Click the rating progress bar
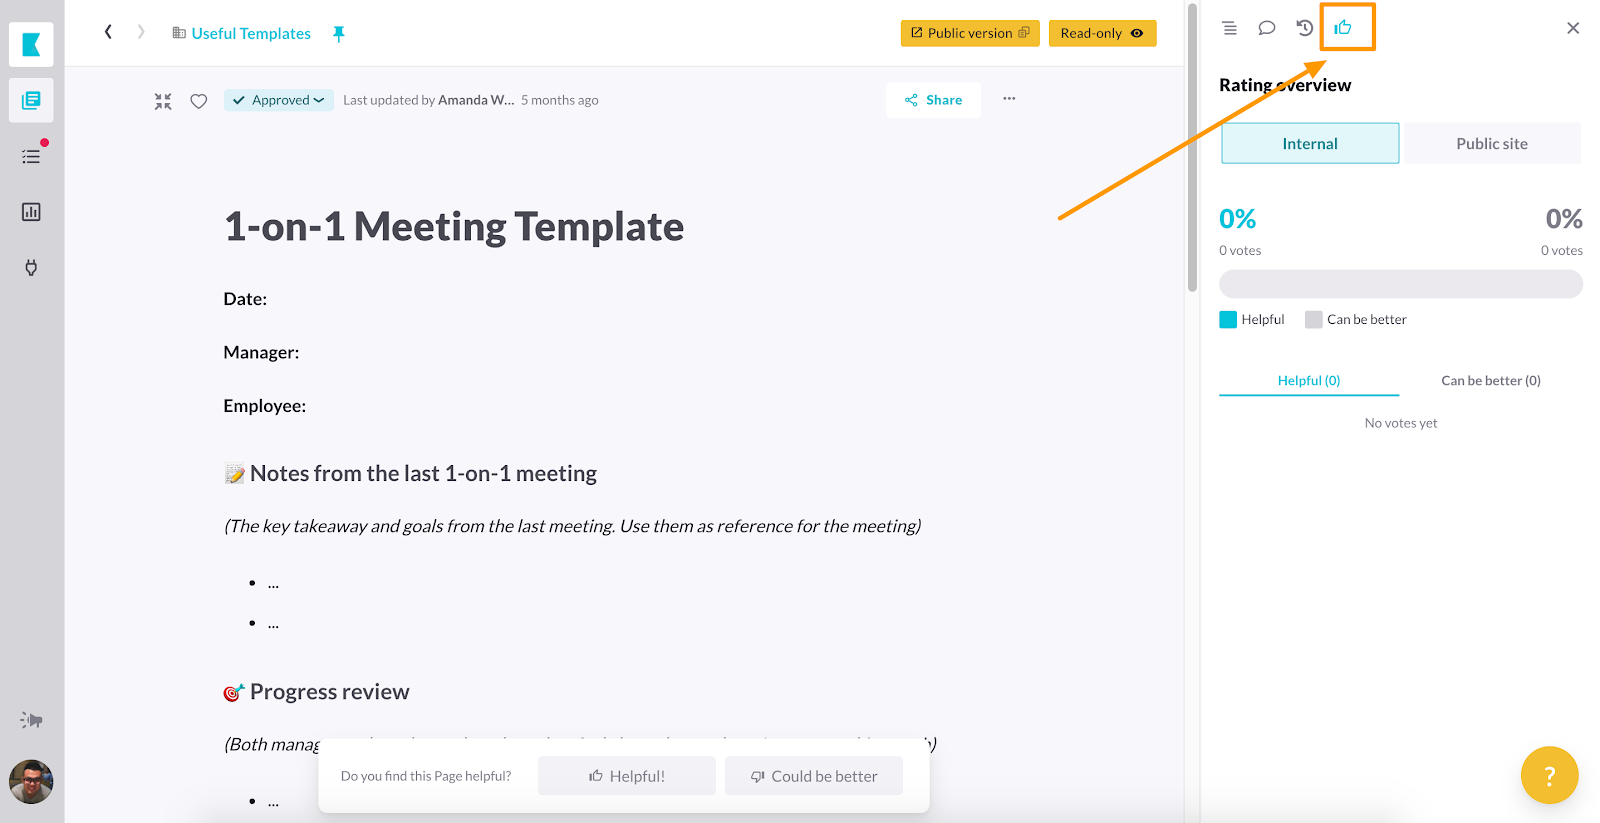1600x823 pixels. click(1400, 284)
